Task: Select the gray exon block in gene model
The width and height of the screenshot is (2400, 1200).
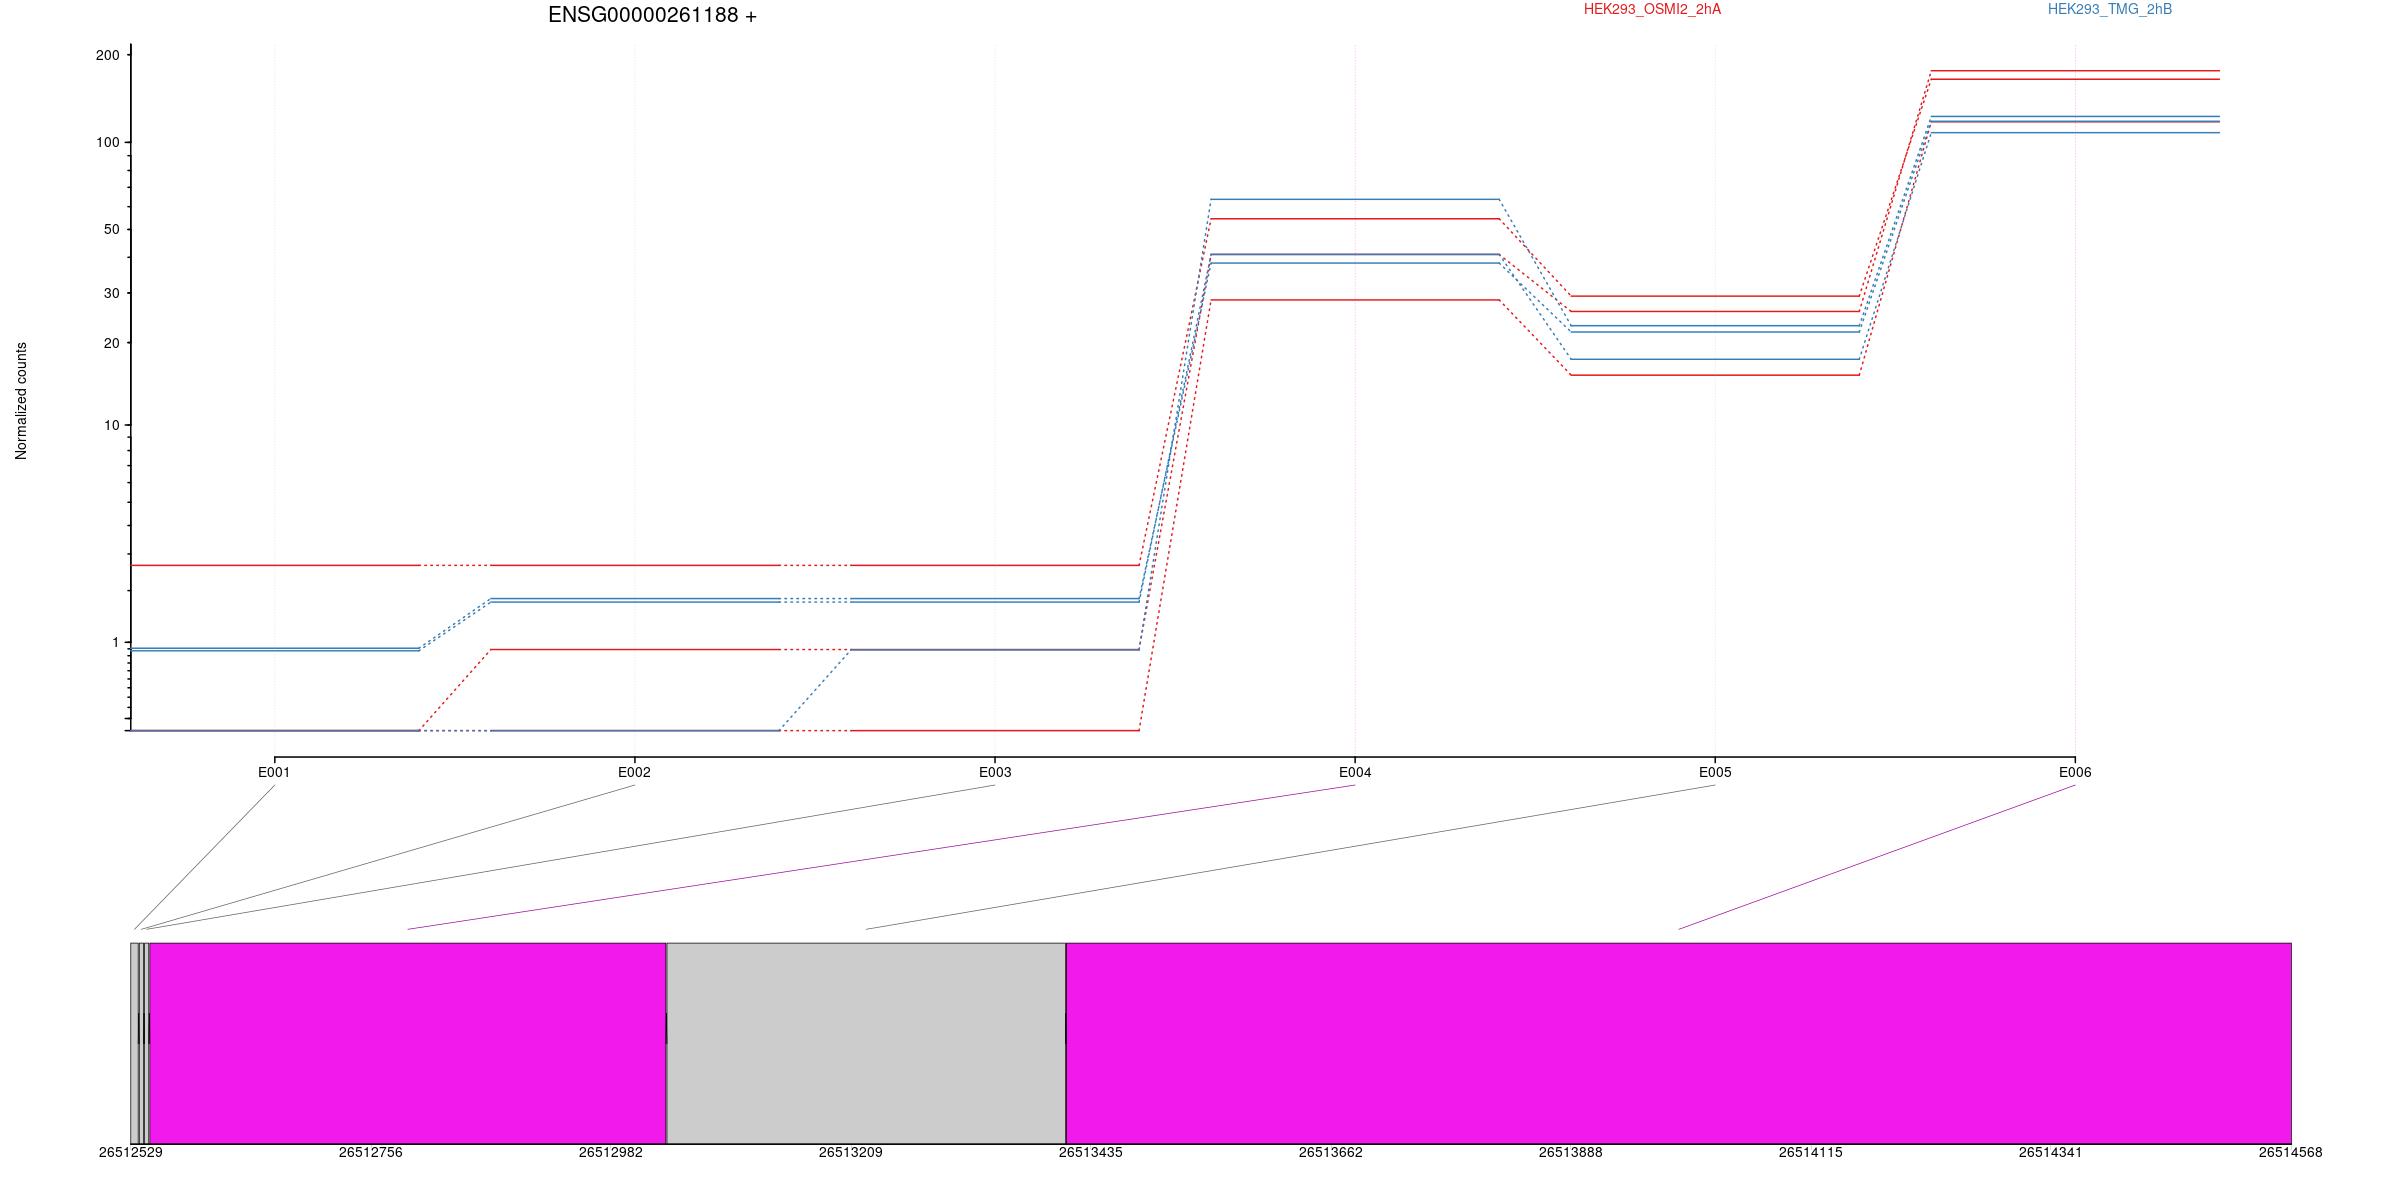Action: pos(866,1043)
